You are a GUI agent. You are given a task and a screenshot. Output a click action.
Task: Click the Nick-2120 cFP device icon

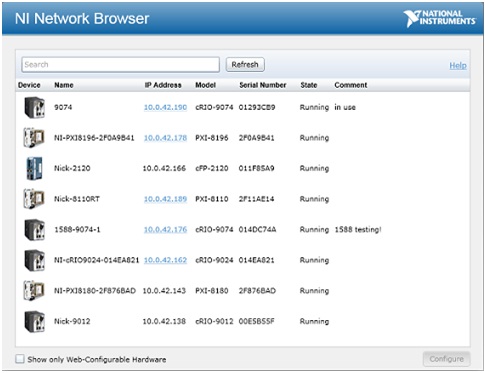(34, 168)
